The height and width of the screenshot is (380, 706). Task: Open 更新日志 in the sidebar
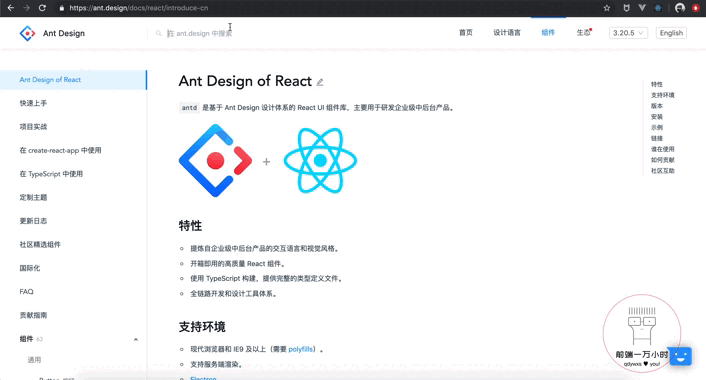click(33, 221)
